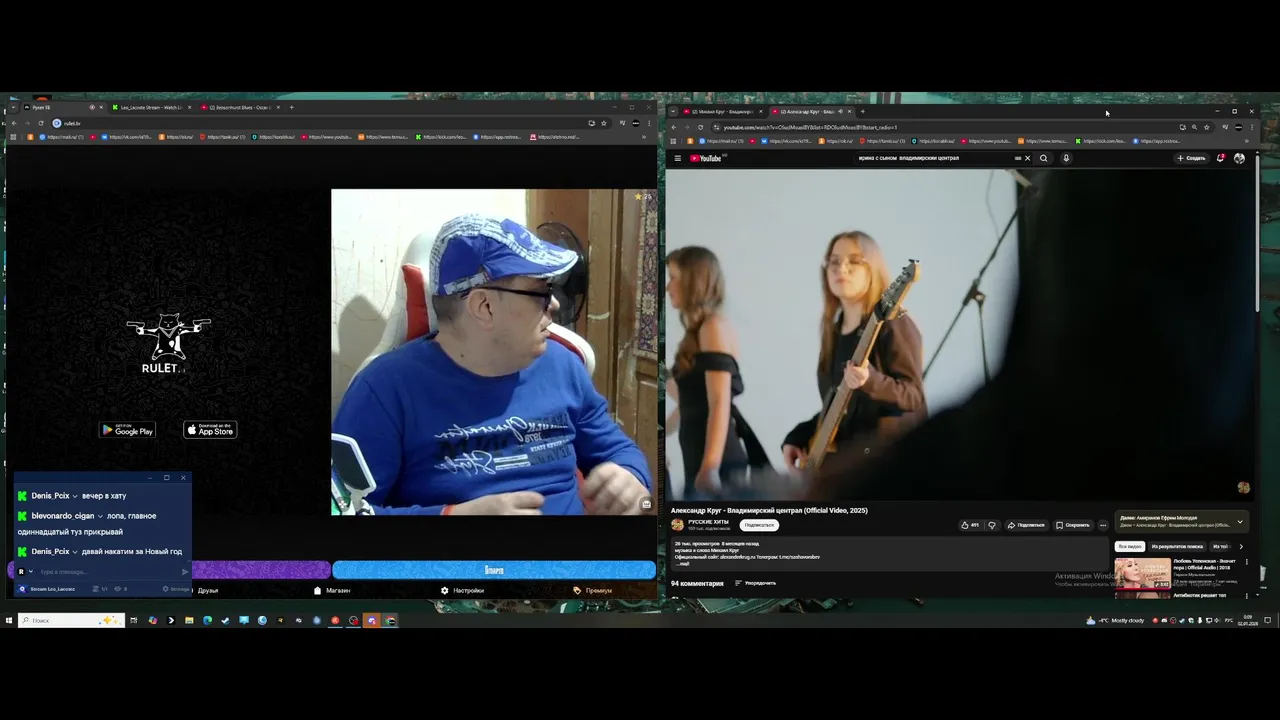Viewport: 1280px width, 720px height.
Task: Click the App Store download badge
Action: 210,430
